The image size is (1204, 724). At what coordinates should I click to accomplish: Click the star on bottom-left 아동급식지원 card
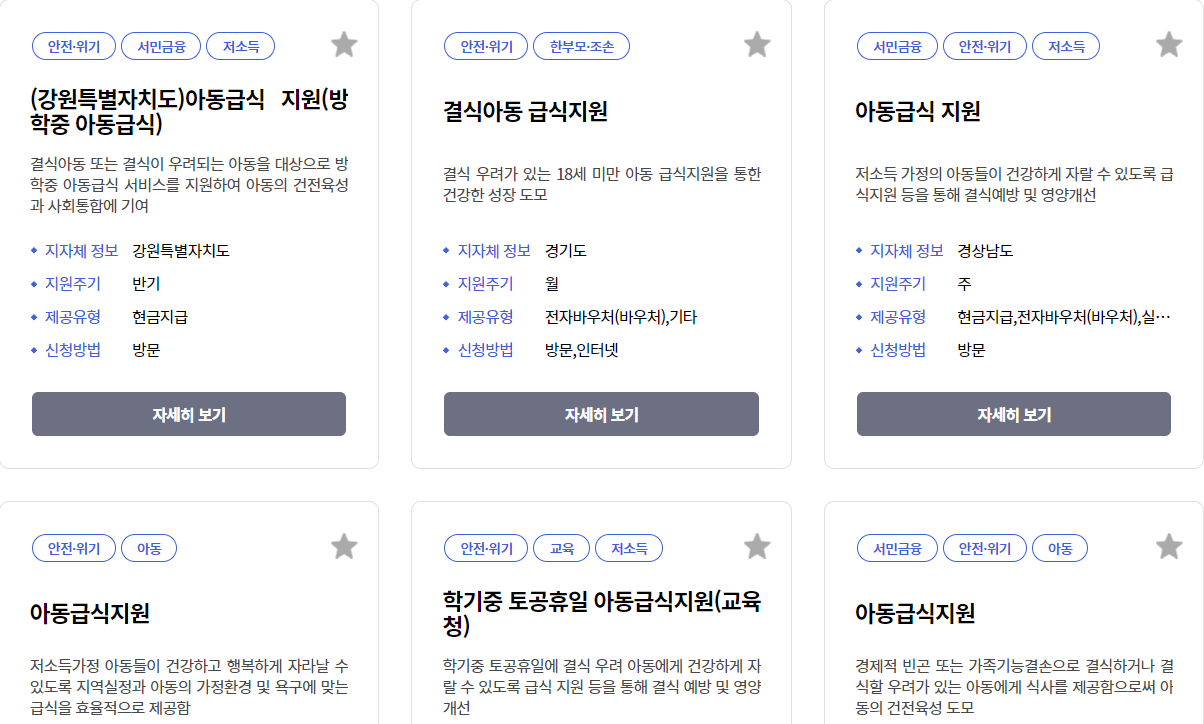[x=343, y=546]
